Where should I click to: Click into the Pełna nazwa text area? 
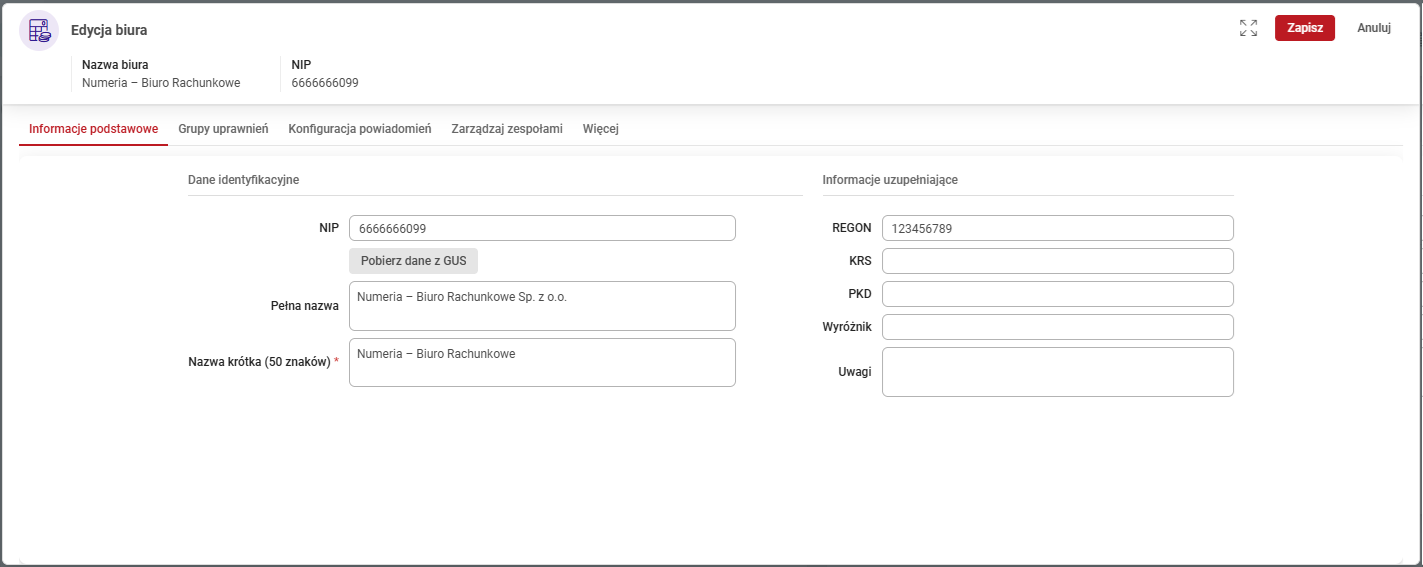click(542, 306)
